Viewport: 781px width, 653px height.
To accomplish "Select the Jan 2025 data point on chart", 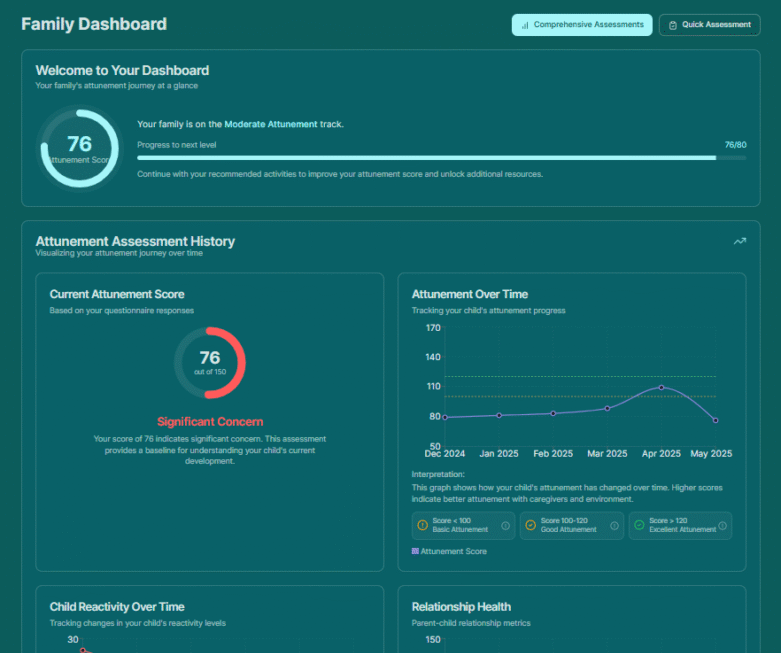I will (499, 415).
